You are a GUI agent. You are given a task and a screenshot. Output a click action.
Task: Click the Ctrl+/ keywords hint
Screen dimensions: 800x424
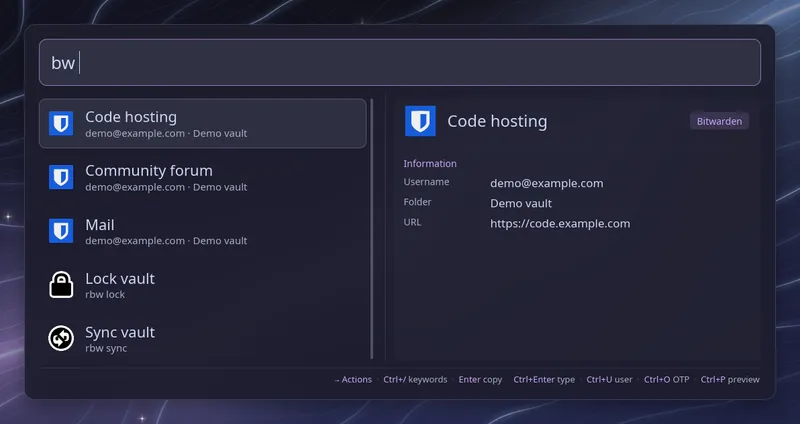tap(415, 380)
